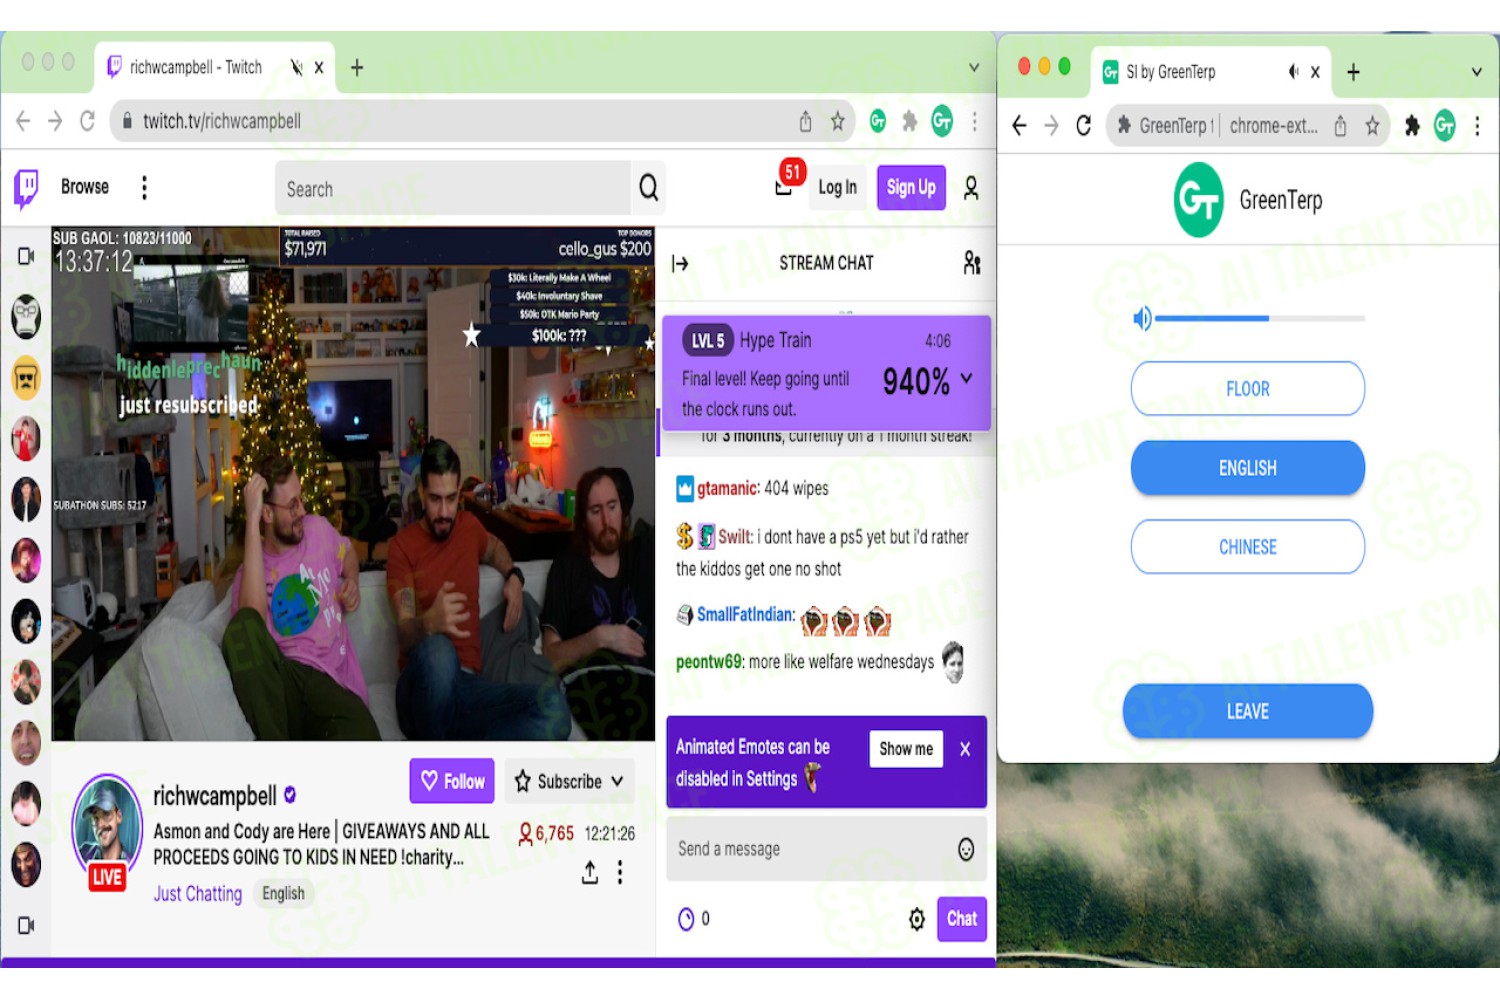
Task: Click extensions puzzle icon in GreenTerp window
Action: click(1412, 126)
